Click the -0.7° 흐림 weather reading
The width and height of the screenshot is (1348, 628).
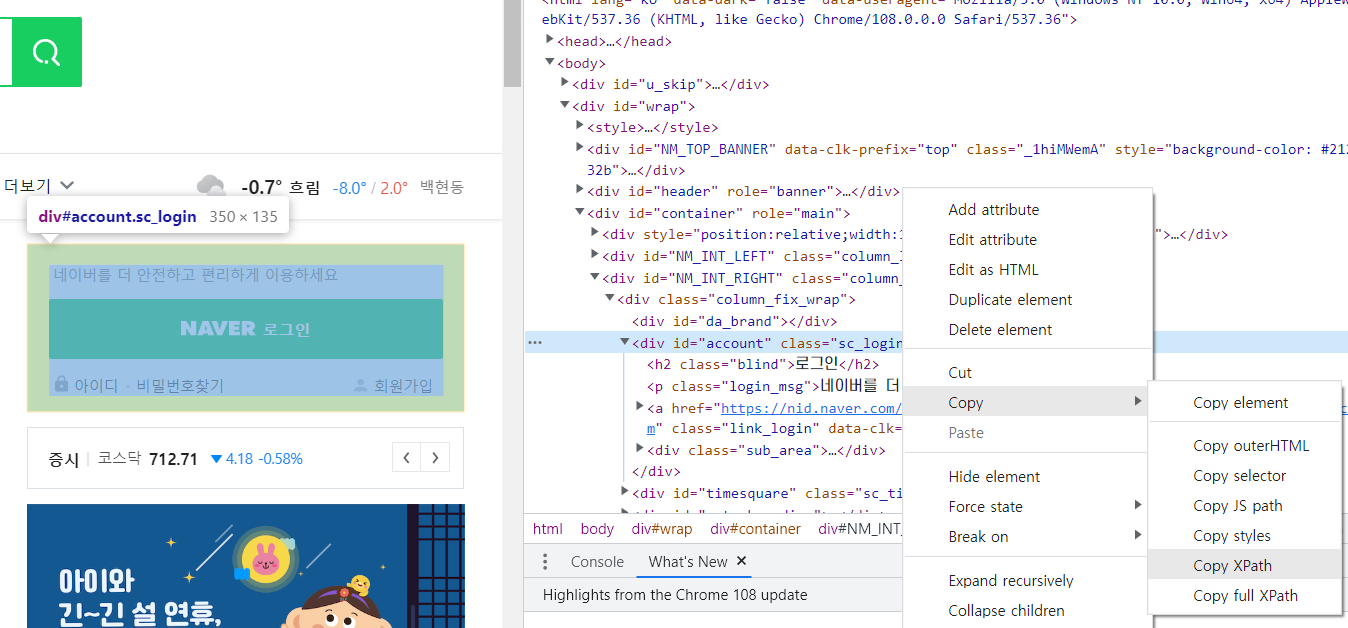pyautogui.click(x=280, y=187)
